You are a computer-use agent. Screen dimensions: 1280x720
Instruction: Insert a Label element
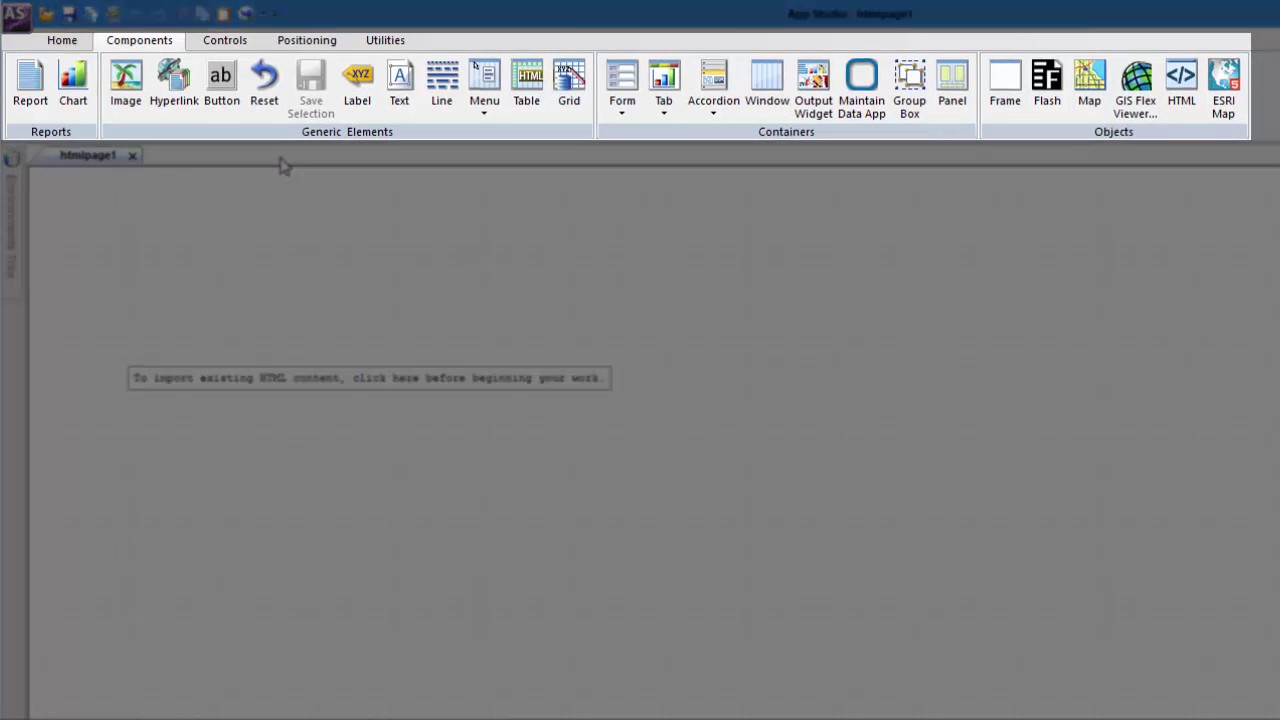pyautogui.click(x=357, y=84)
